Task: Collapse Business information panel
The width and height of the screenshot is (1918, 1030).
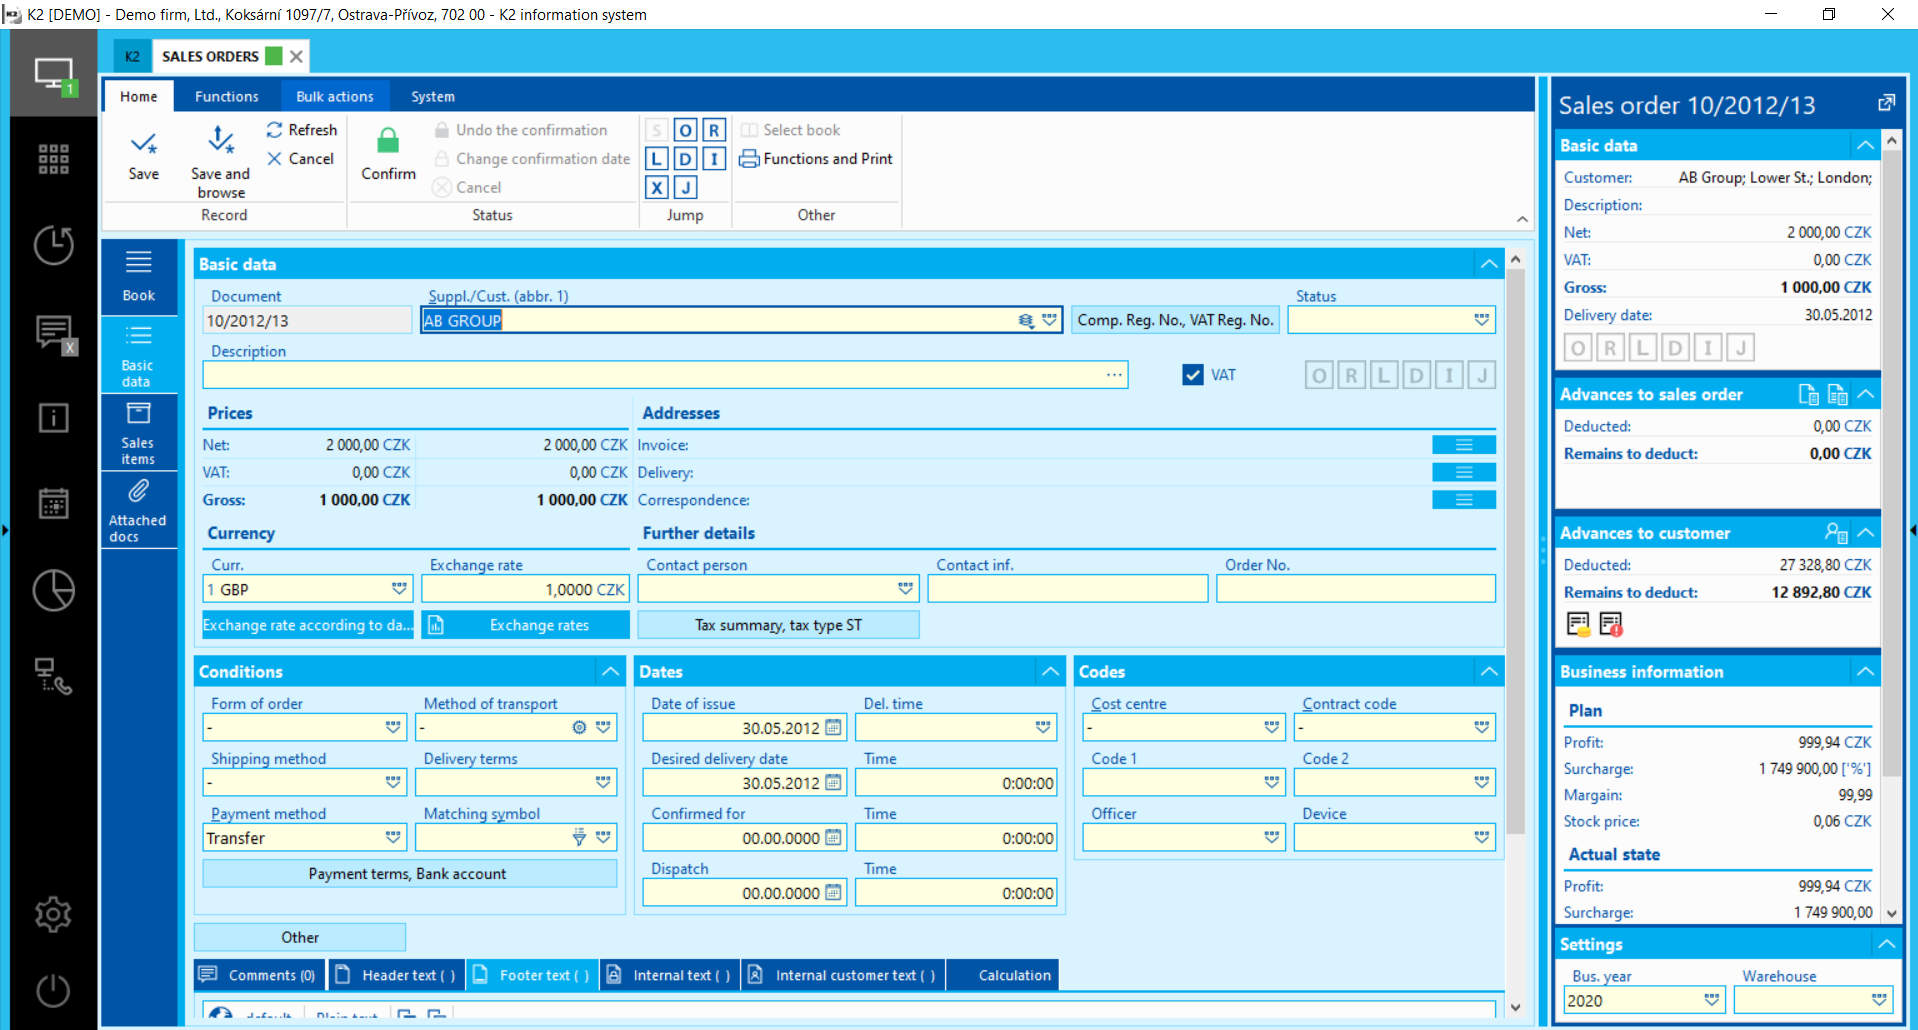Action: pyautogui.click(x=1865, y=672)
